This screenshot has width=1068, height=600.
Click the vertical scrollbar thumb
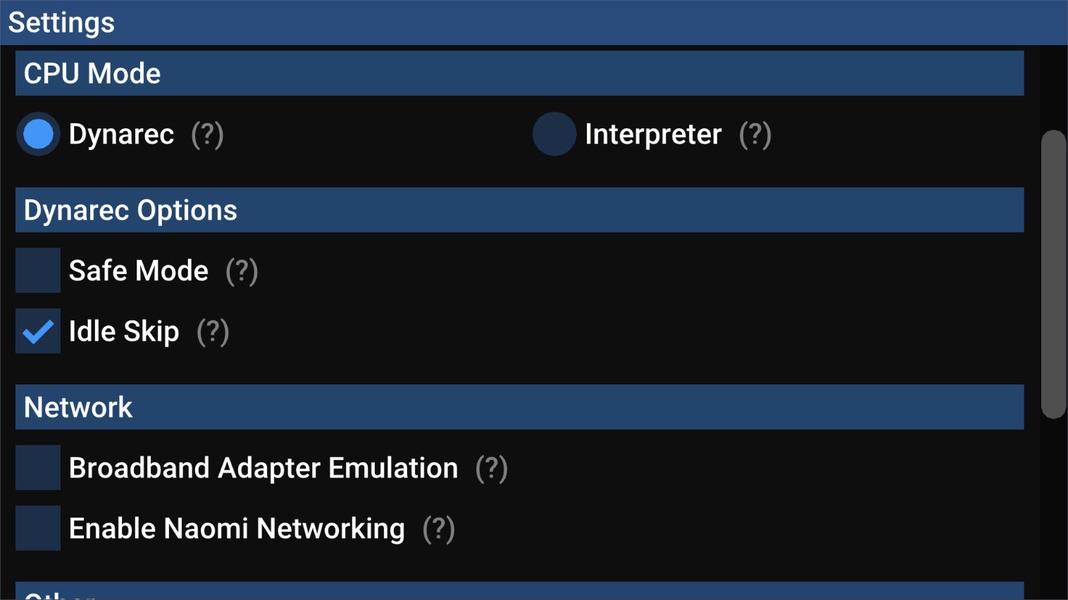click(1054, 274)
